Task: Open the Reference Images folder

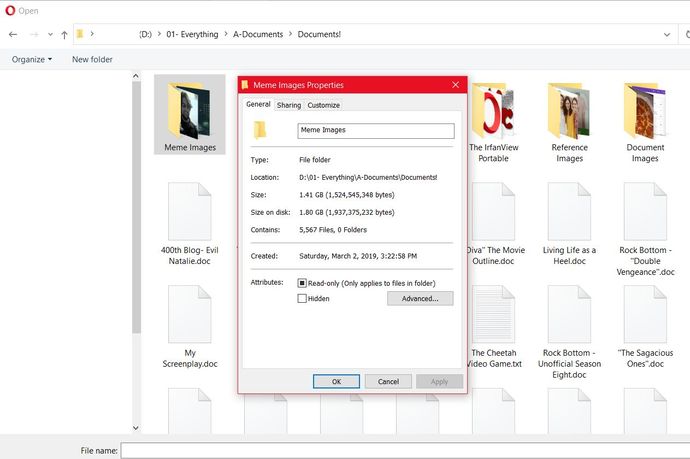Action: coord(569,122)
